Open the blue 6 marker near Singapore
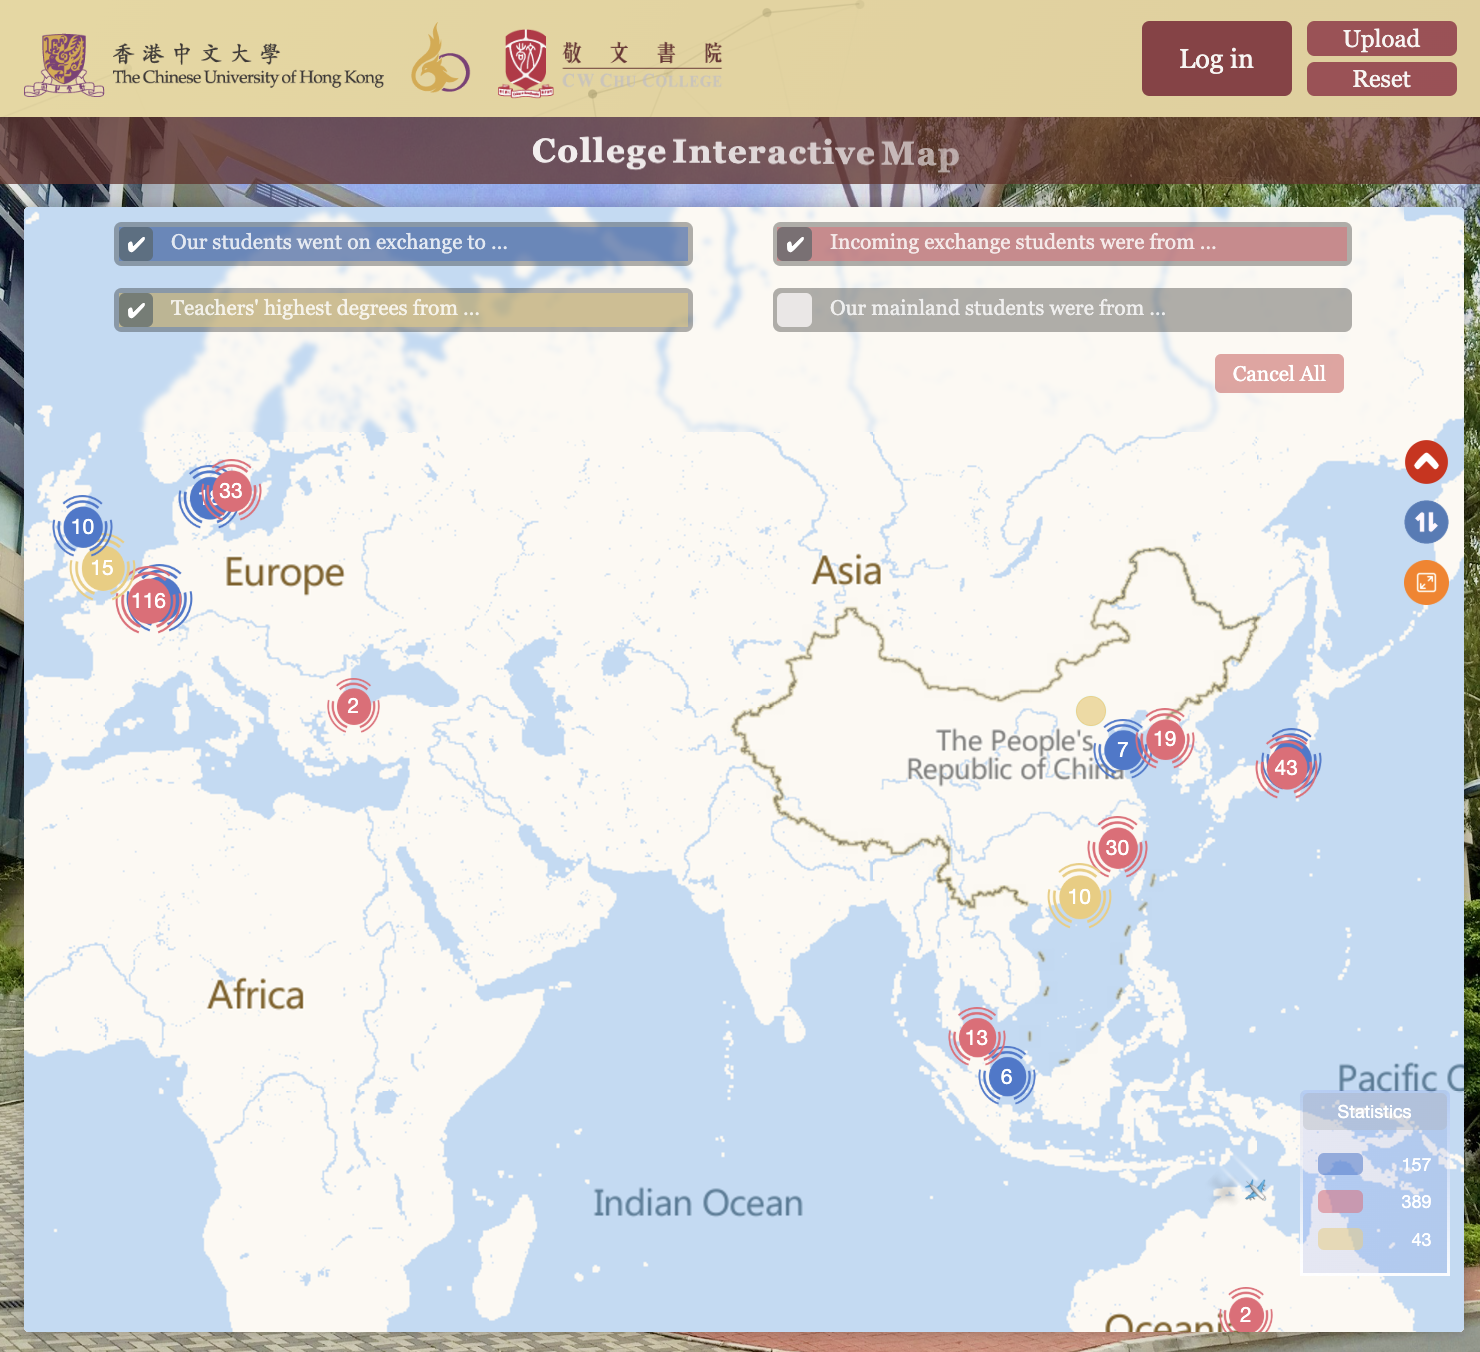 tap(1007, 1077)
